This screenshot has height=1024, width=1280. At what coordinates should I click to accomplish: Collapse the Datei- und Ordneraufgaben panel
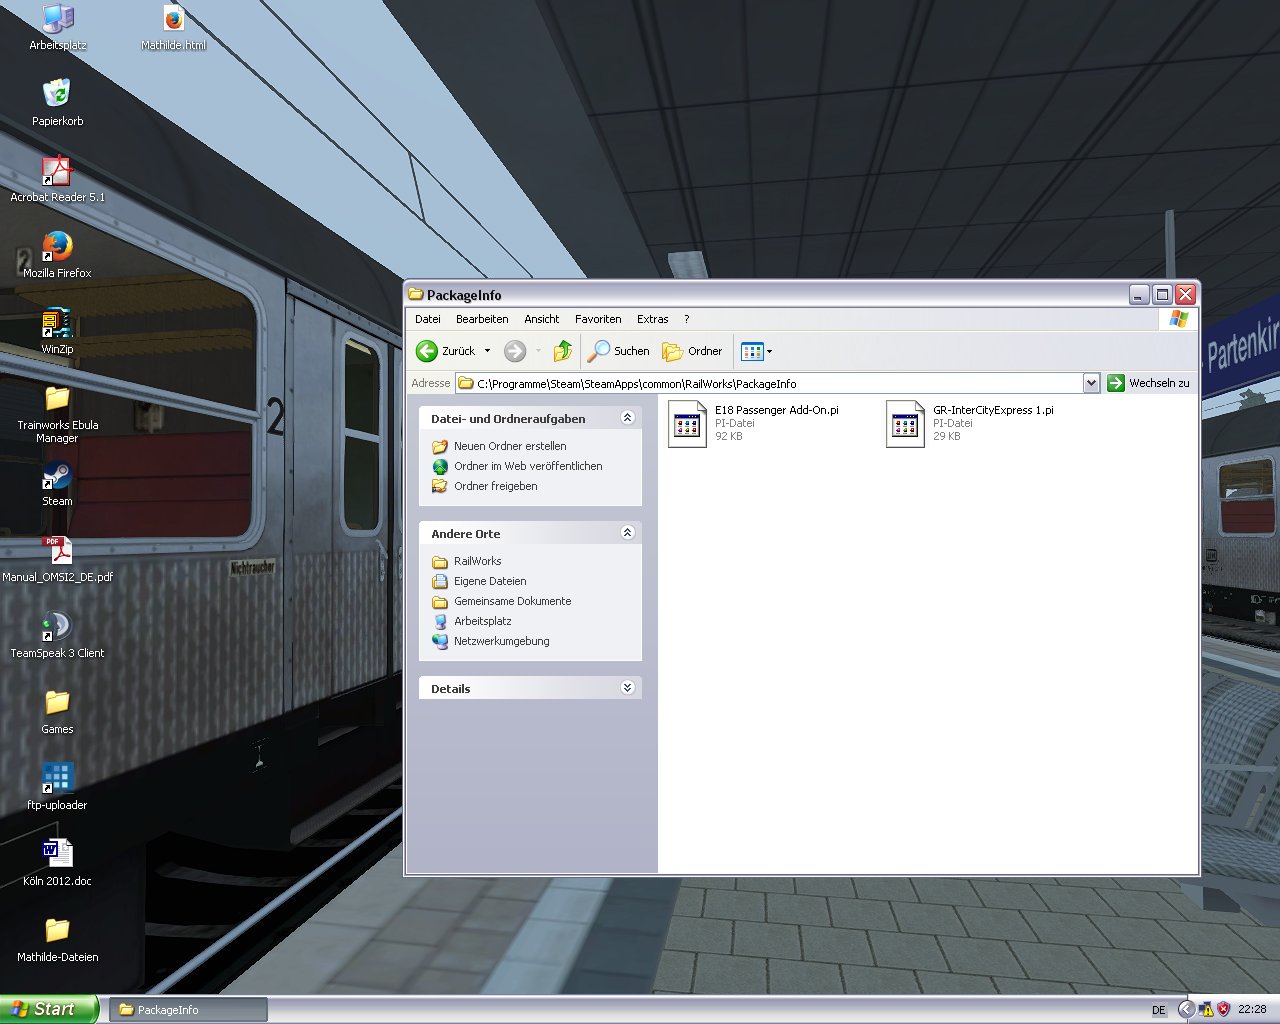point(627,418)
